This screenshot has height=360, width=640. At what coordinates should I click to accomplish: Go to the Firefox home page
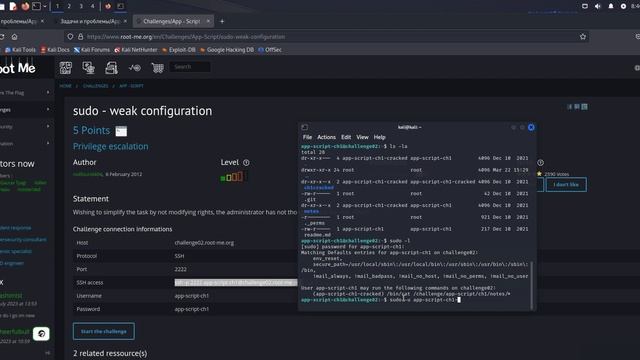[14, 37]
